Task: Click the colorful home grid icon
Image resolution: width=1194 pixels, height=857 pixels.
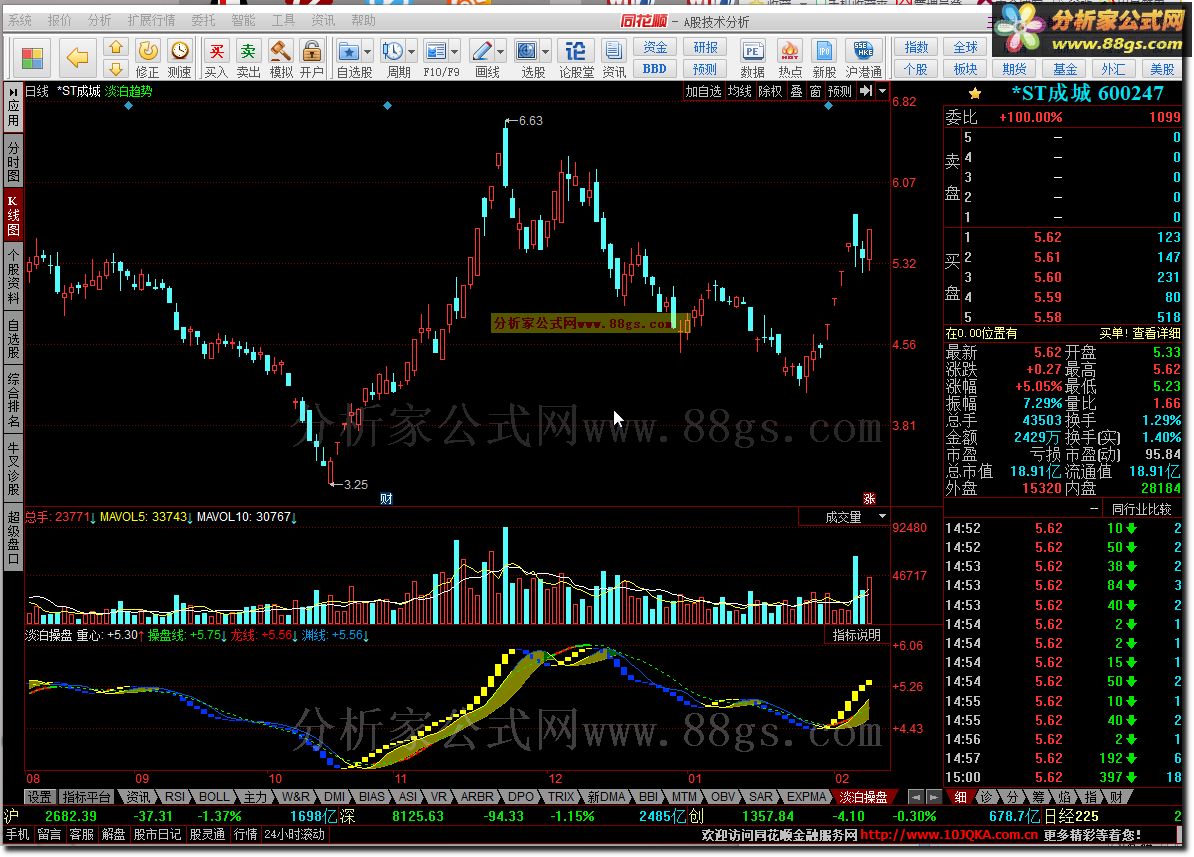Action: (x=32, y=58)
